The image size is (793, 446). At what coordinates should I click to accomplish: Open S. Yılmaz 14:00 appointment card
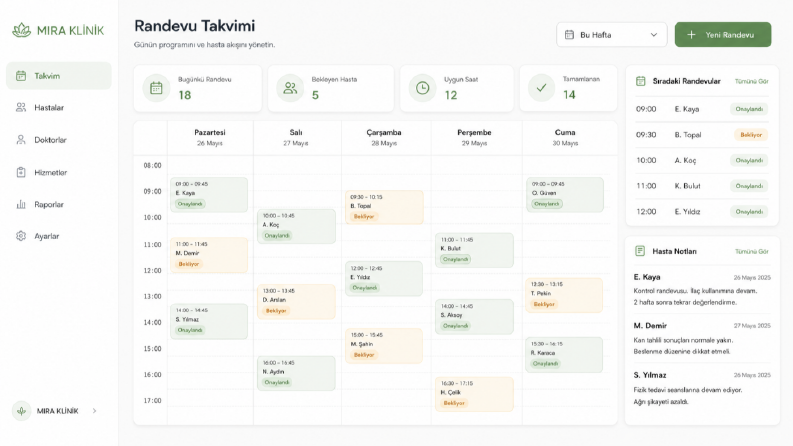pyautogui.click(x=209, y=321)
